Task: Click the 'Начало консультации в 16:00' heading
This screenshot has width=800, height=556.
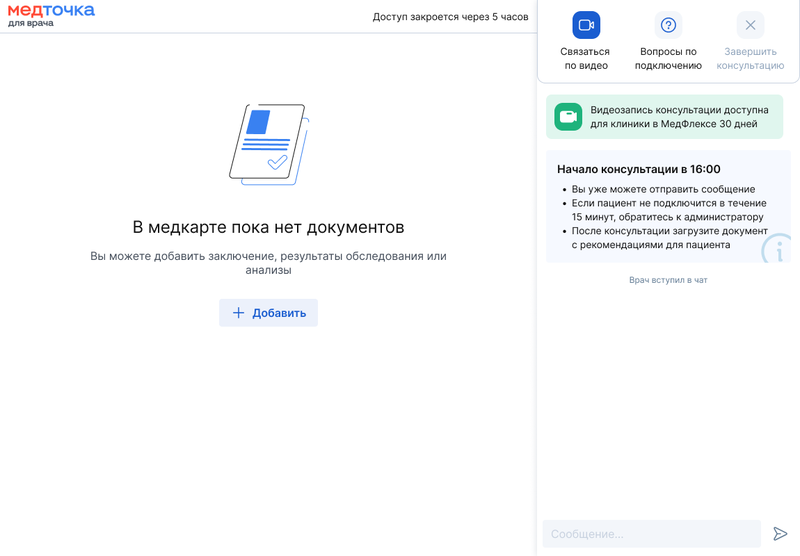Action: click(638, 169)
